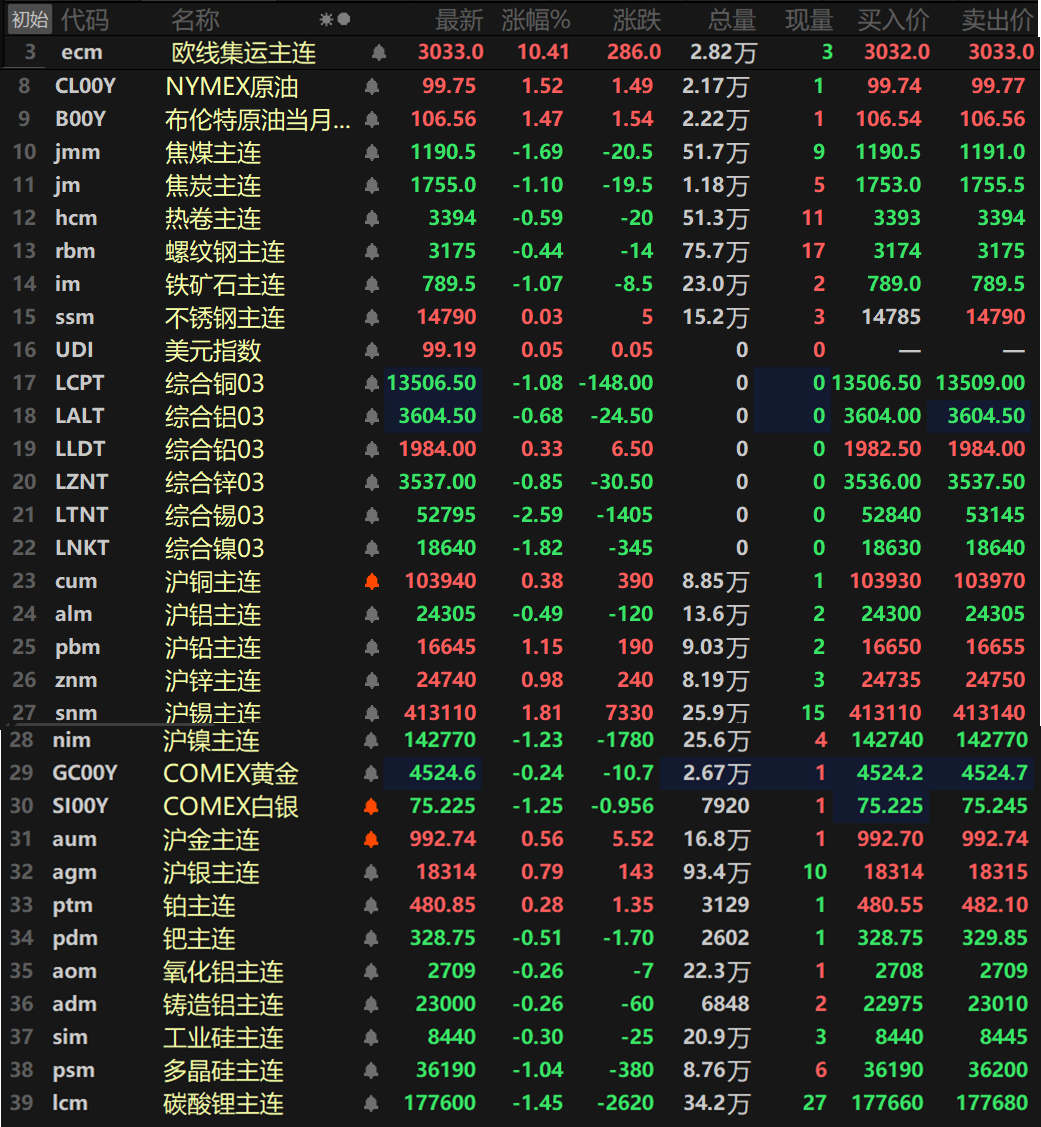Sort by 名称 column header

[x=195, y=20]
